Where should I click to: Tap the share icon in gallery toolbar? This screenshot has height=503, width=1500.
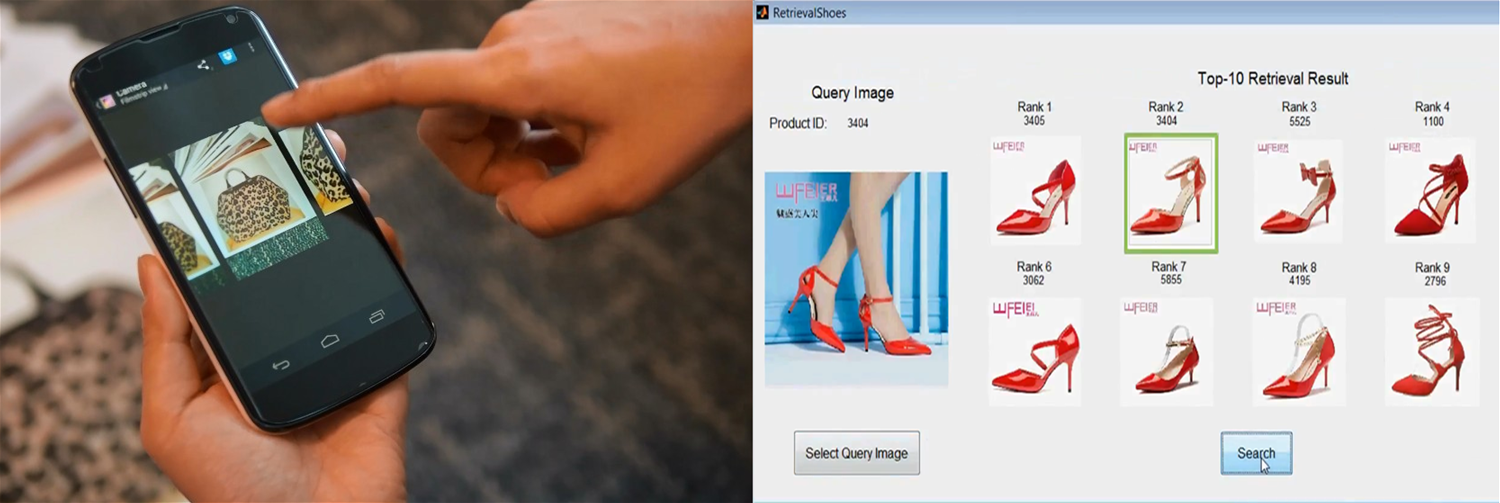[x=203, y=65]
